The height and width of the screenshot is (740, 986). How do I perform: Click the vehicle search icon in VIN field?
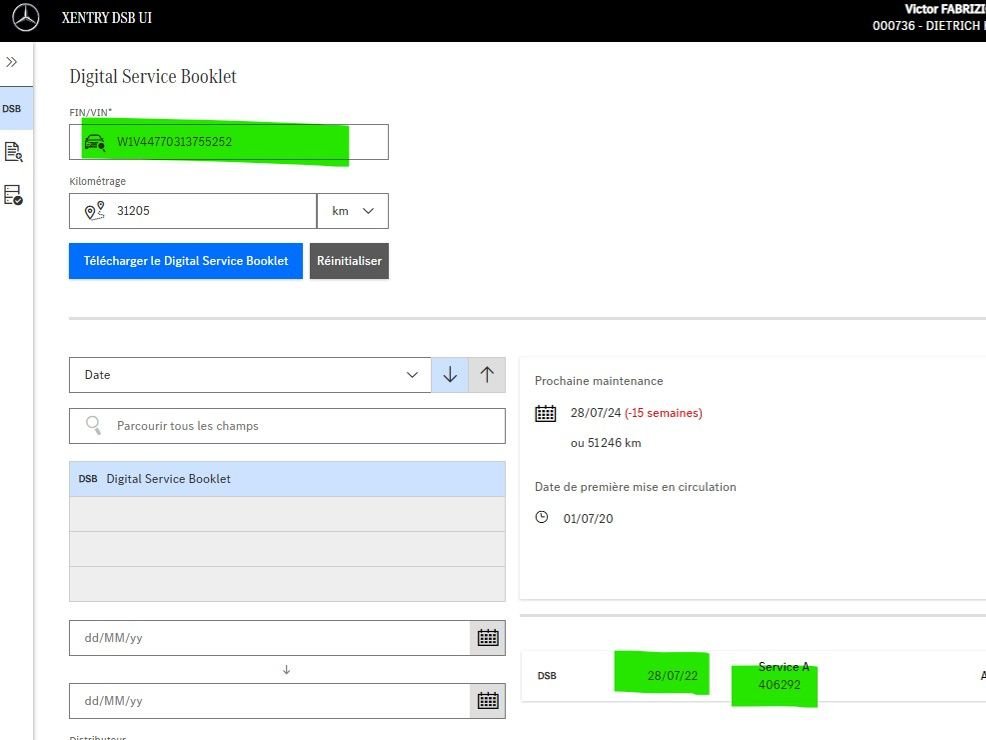pos(95,142)
